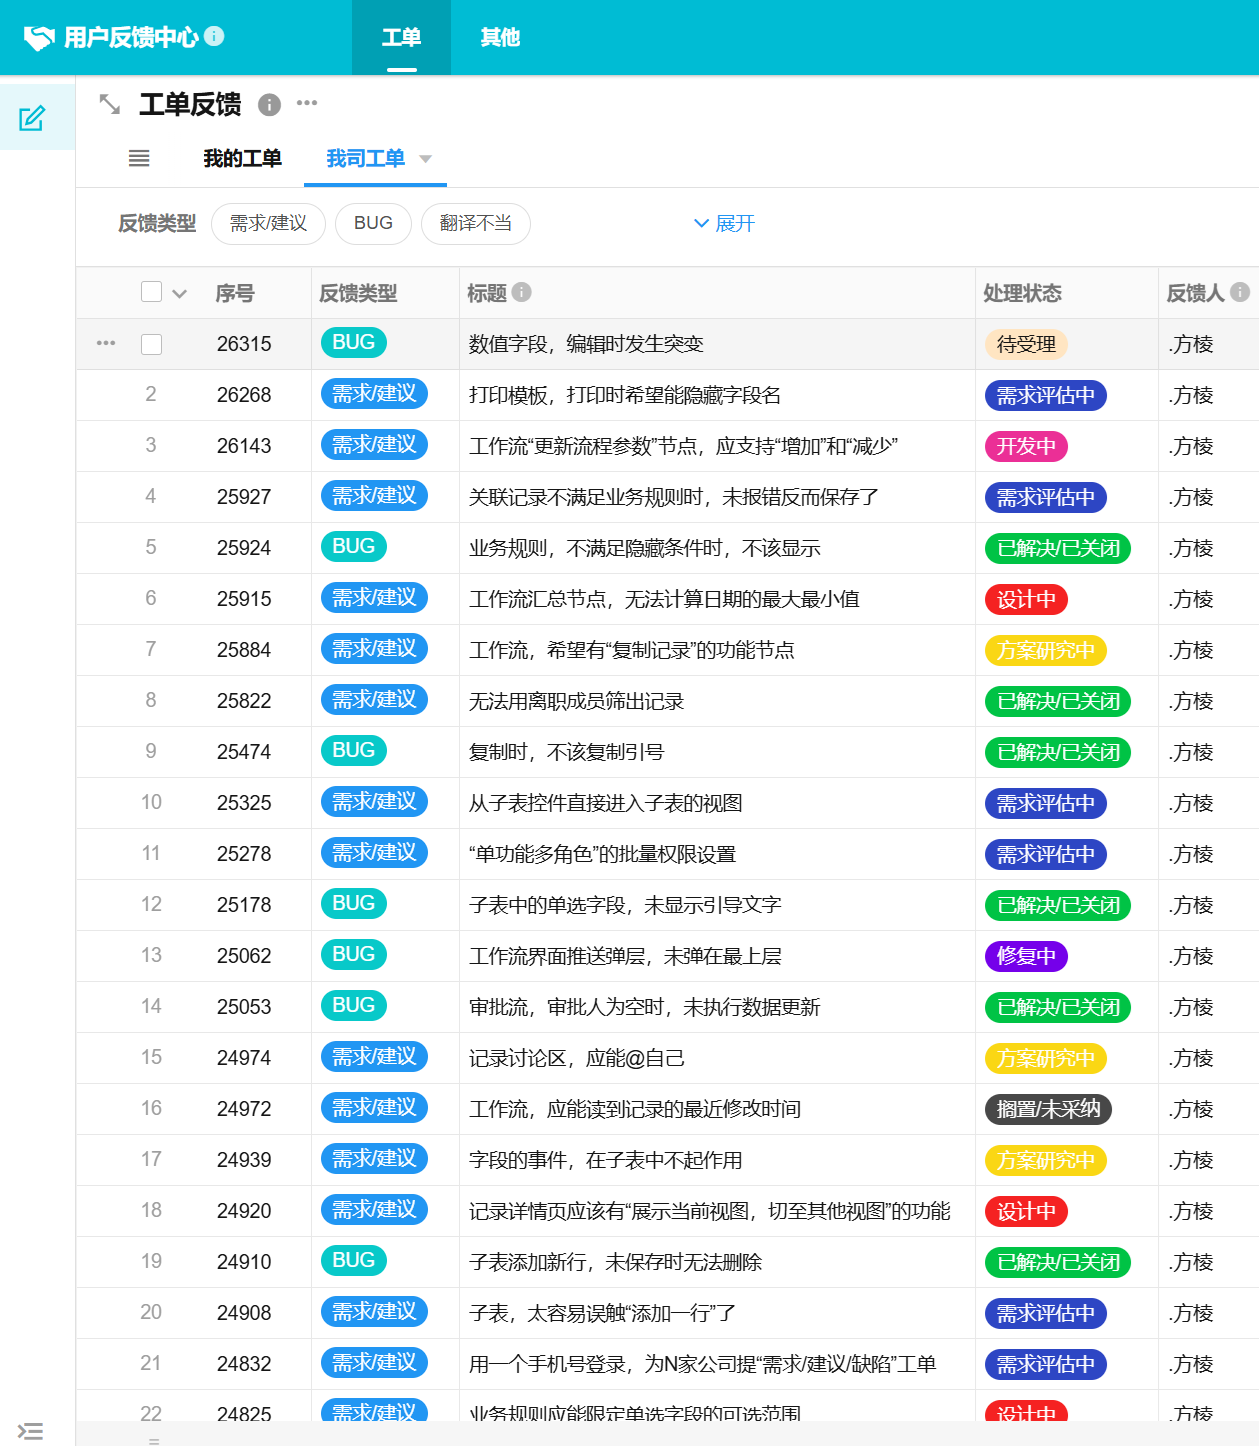This screenshot has height=1446, width=1259.
Task: Click the hamburger view list icon
Action: click(x=139, y=158)
